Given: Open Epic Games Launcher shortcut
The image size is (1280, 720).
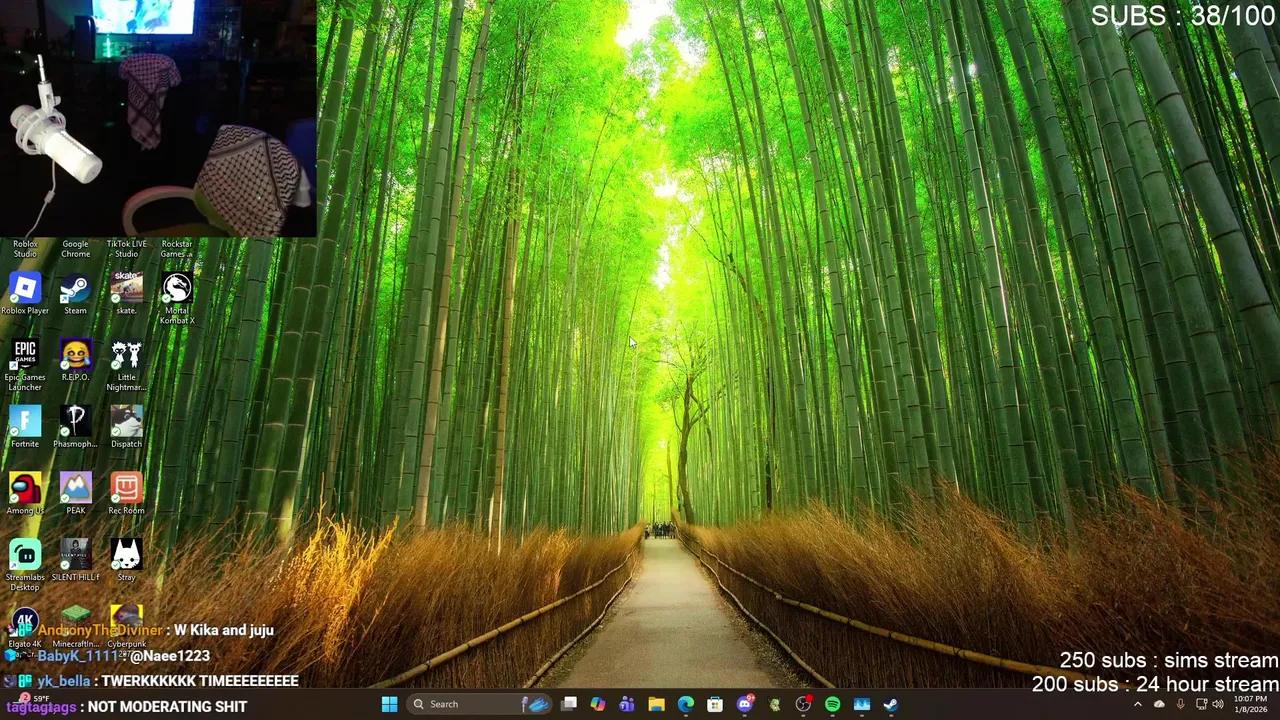Looking at the screenshot, I should coord(25,365).
